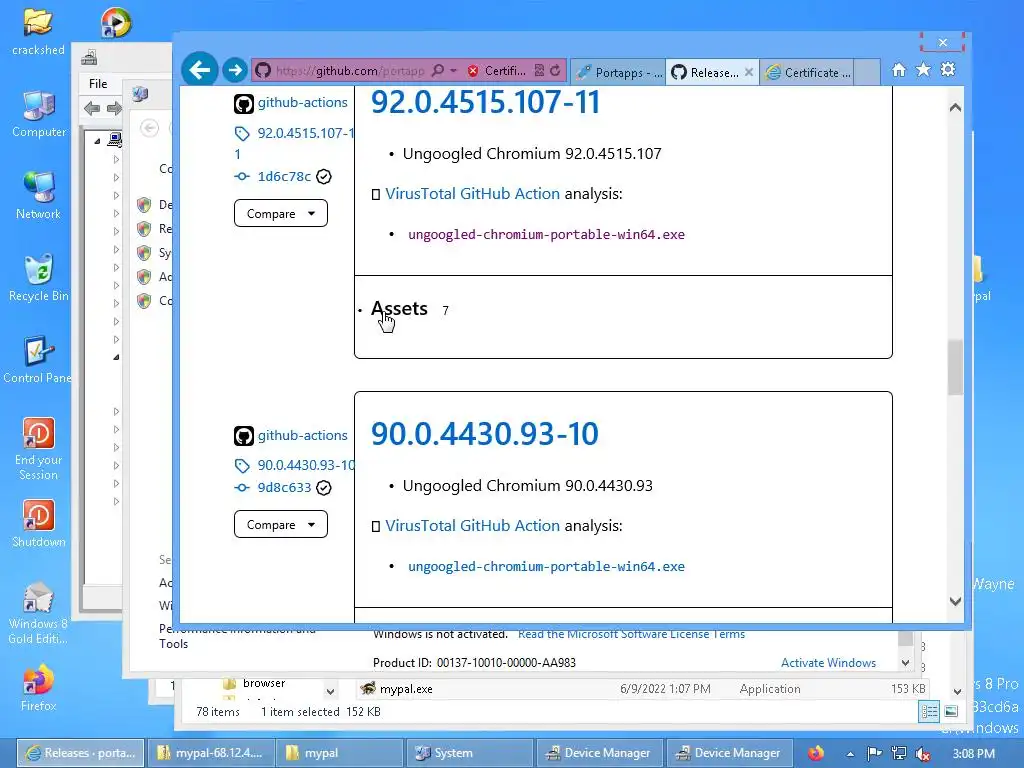Click muted volume icon in system tray
Screen dimensions: 1024x768
click(x=923, y=754)
